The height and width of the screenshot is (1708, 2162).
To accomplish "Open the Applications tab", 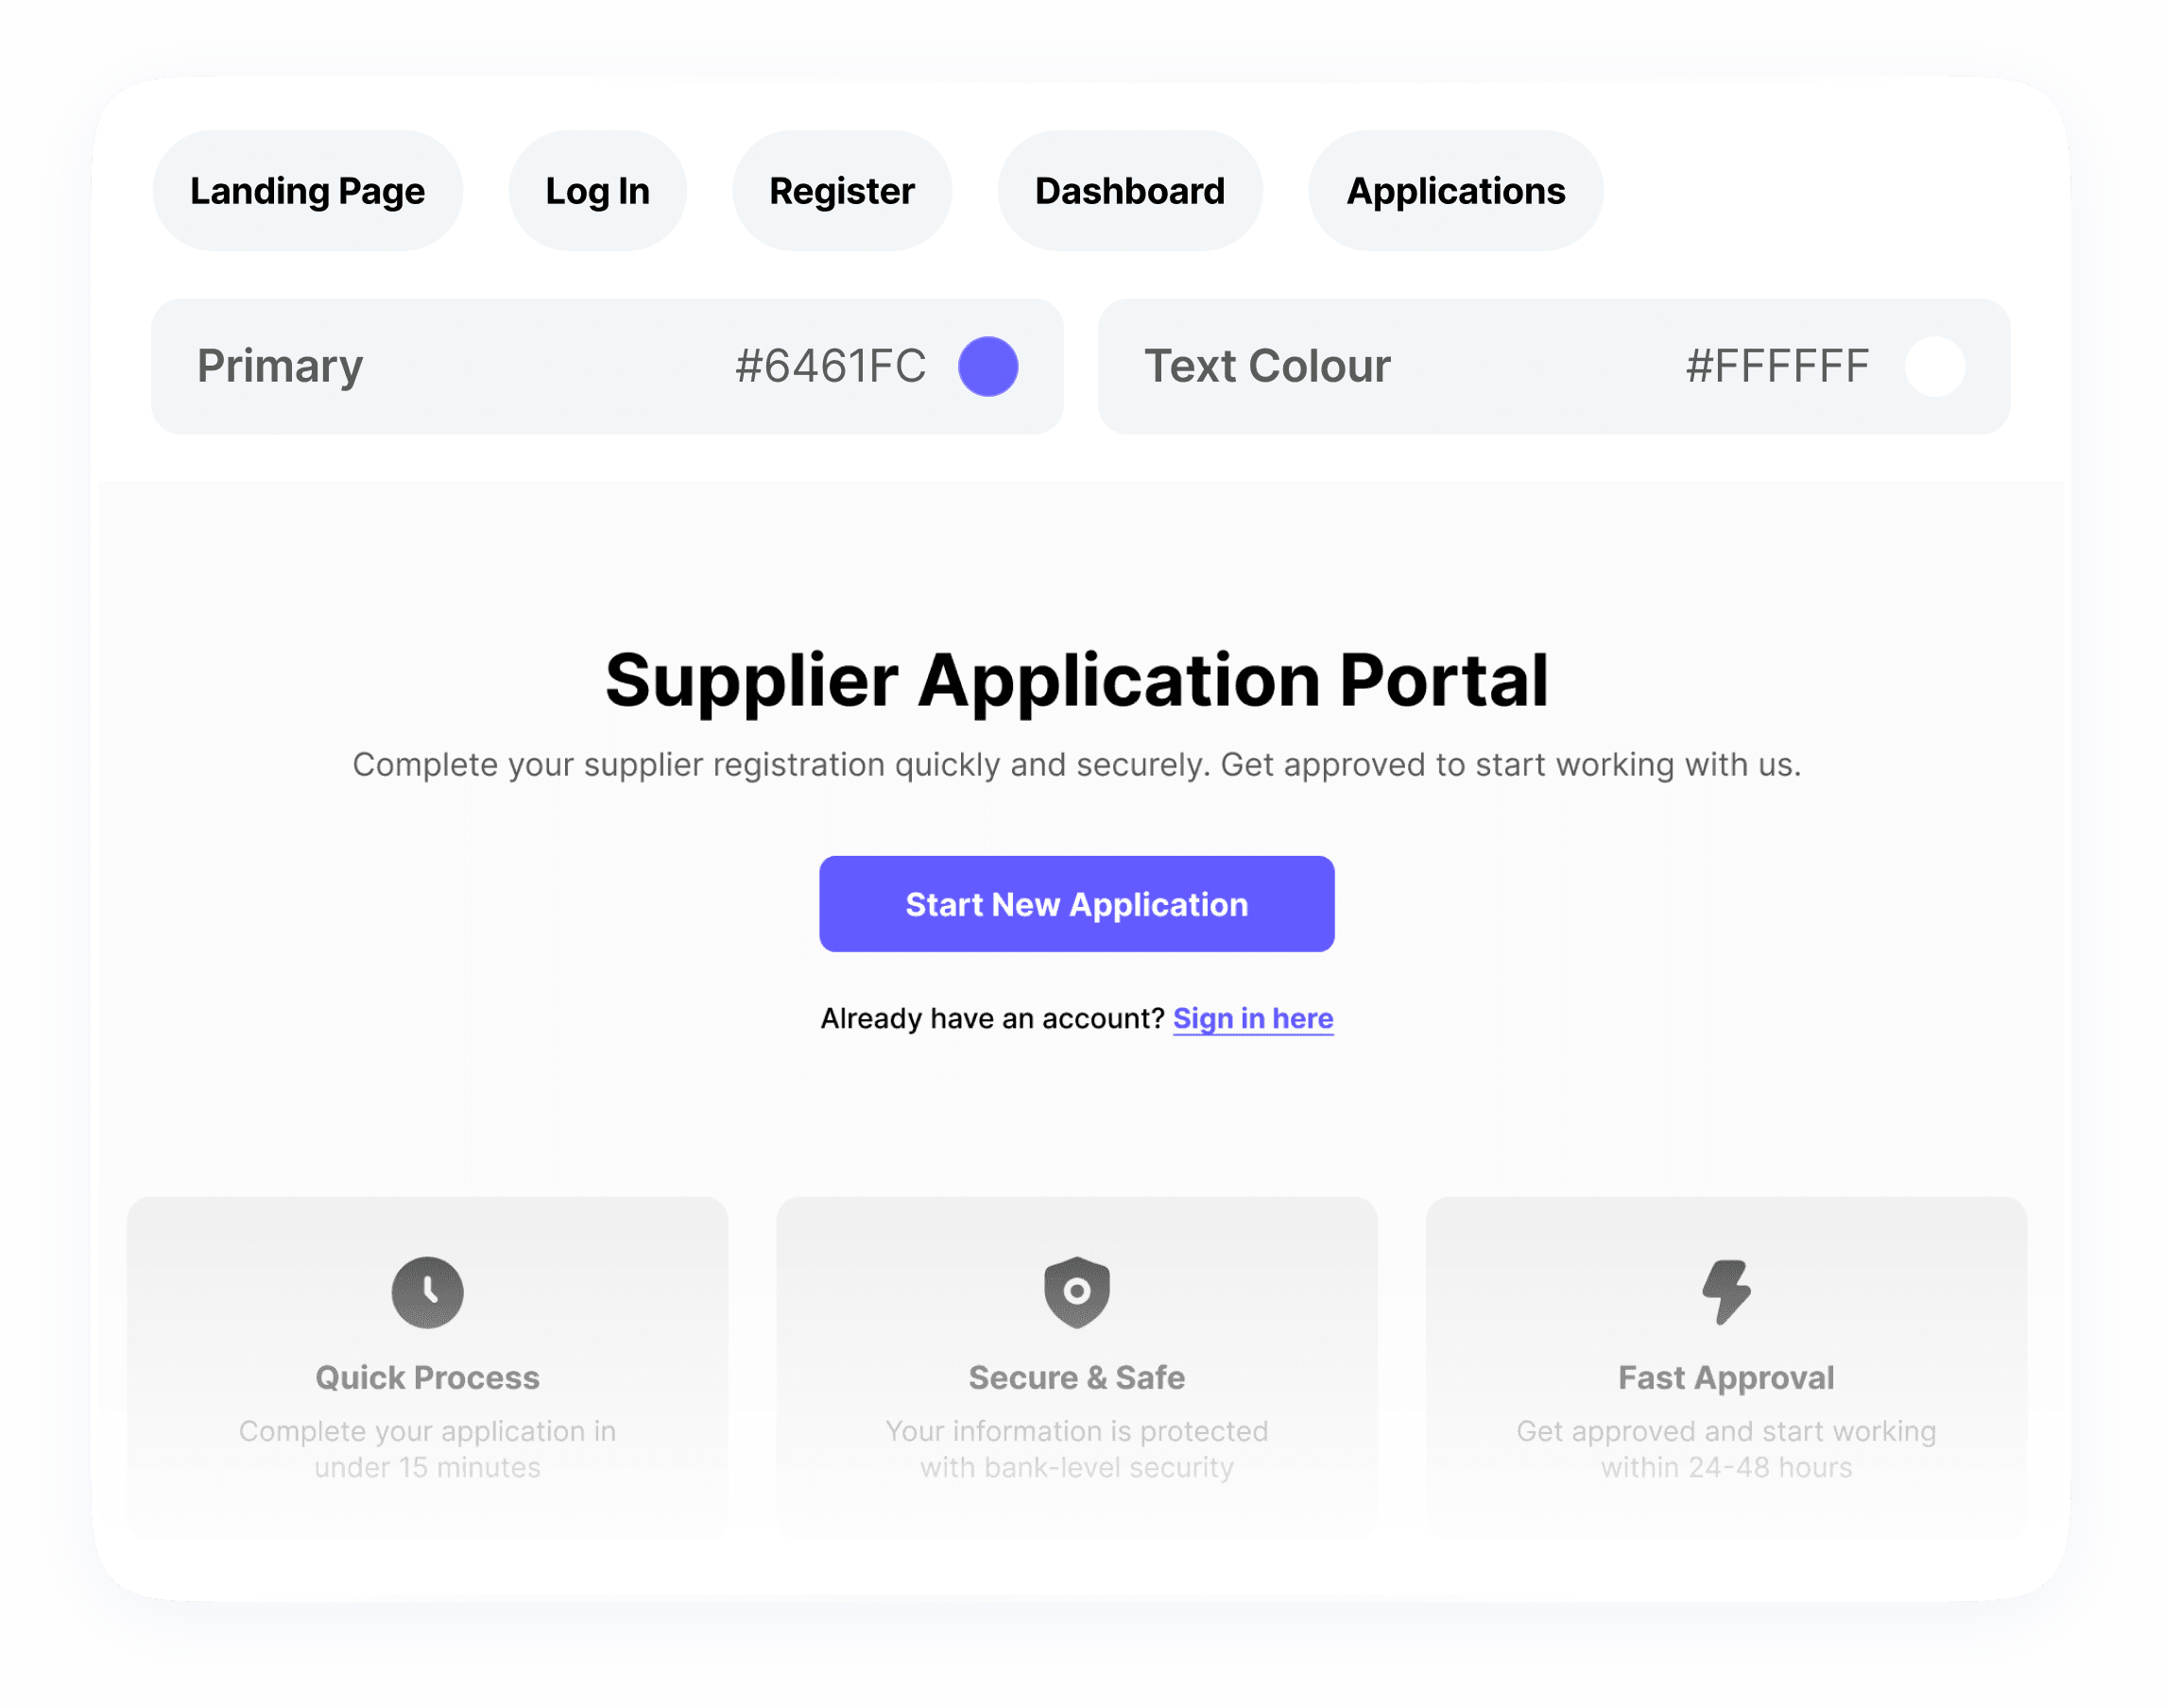I will [x=1455, y=191].
